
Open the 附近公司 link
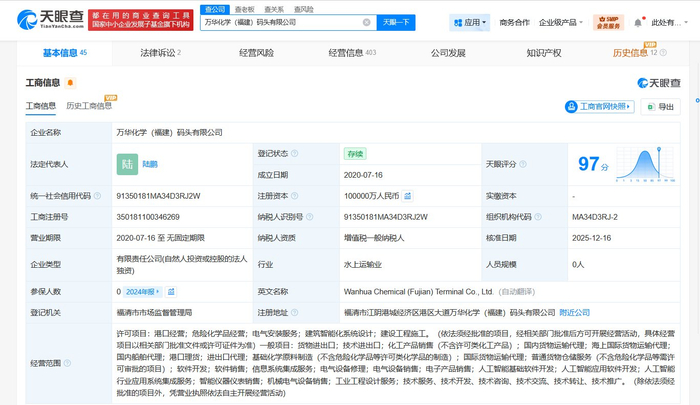pos(574,312)
